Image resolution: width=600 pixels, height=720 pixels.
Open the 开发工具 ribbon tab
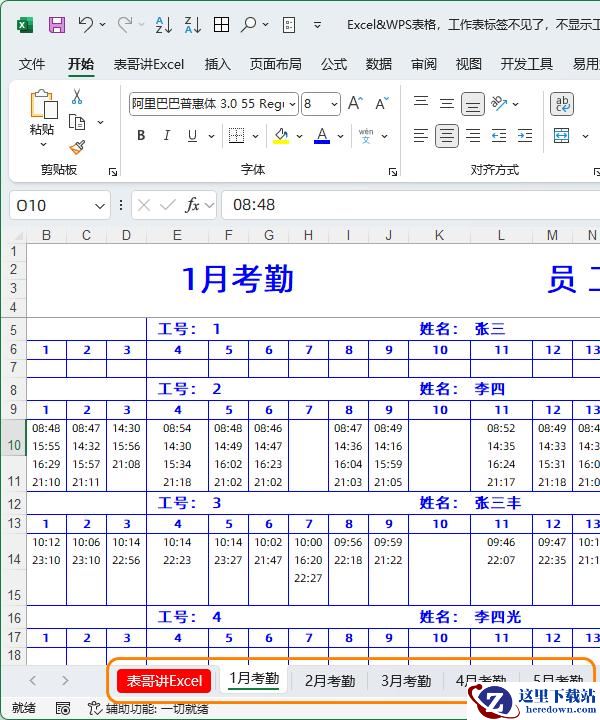[527, 64]
